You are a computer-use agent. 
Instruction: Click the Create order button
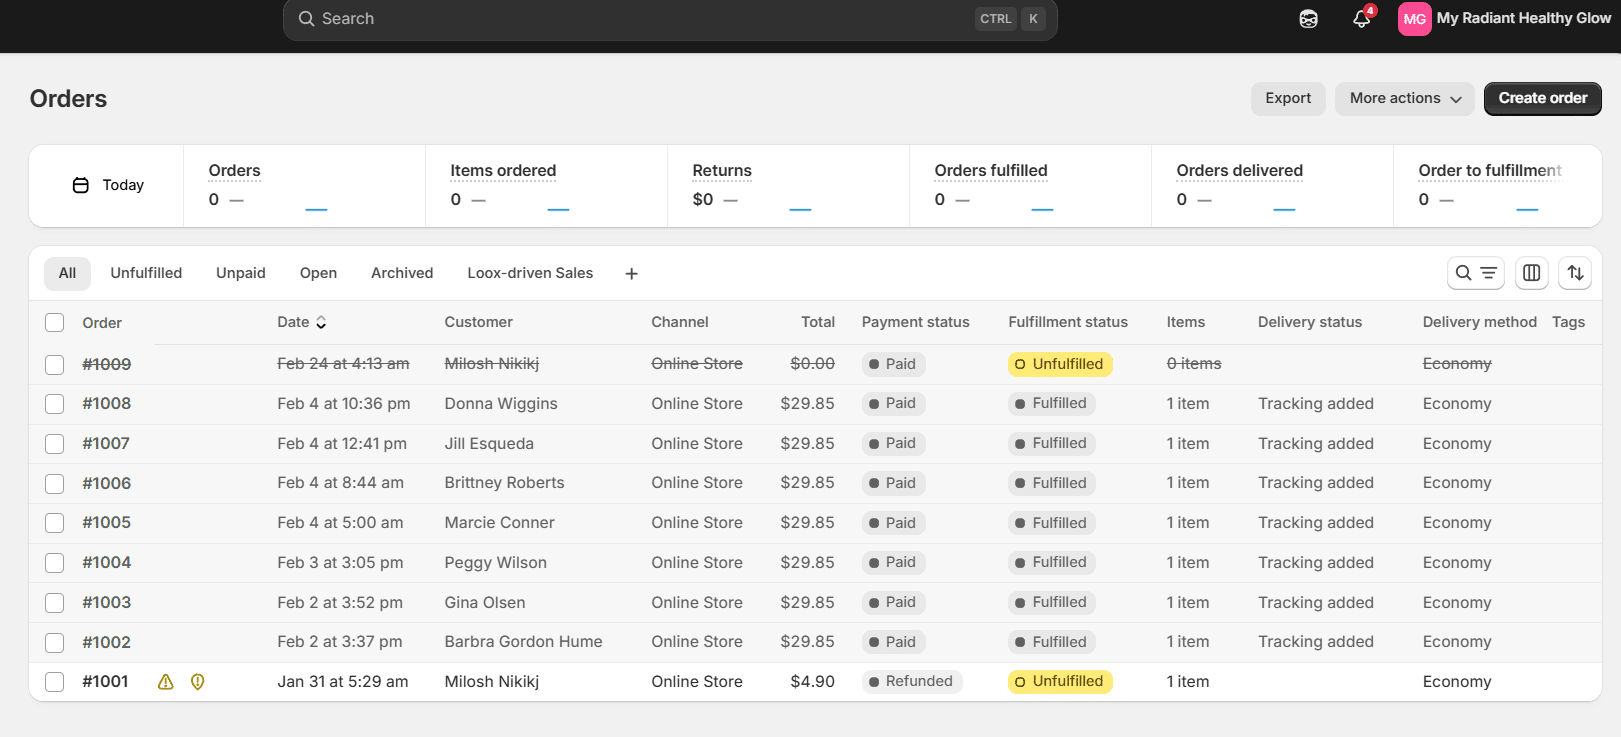pos(1542,98)
